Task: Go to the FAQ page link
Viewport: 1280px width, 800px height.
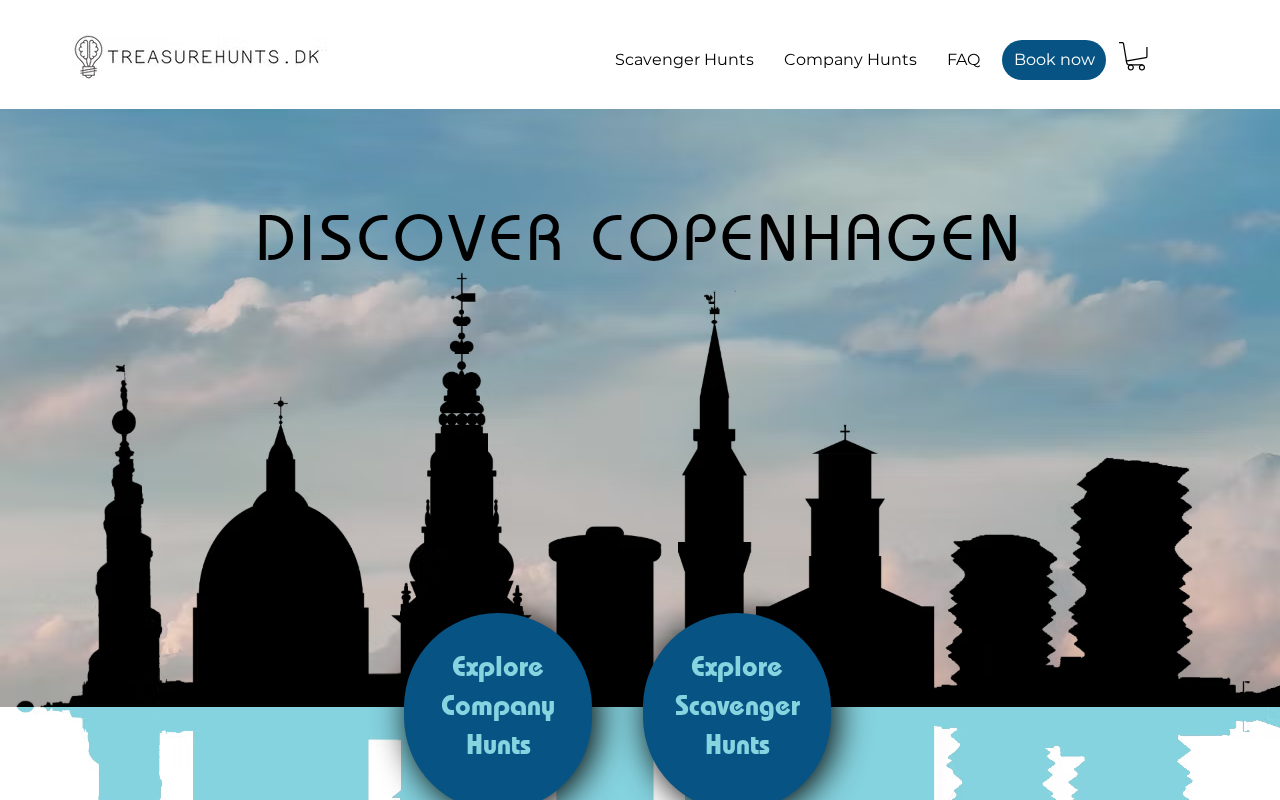Action: point(963,60)
